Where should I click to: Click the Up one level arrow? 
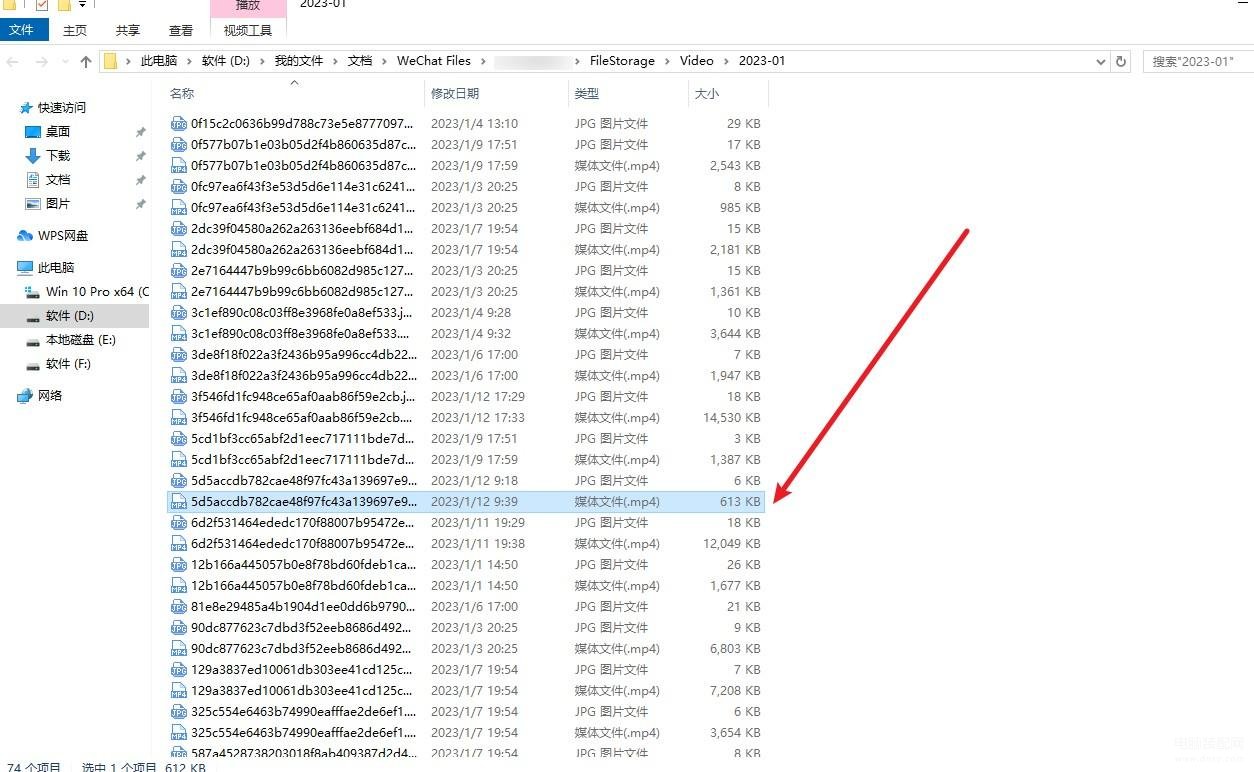pos(86,62)
